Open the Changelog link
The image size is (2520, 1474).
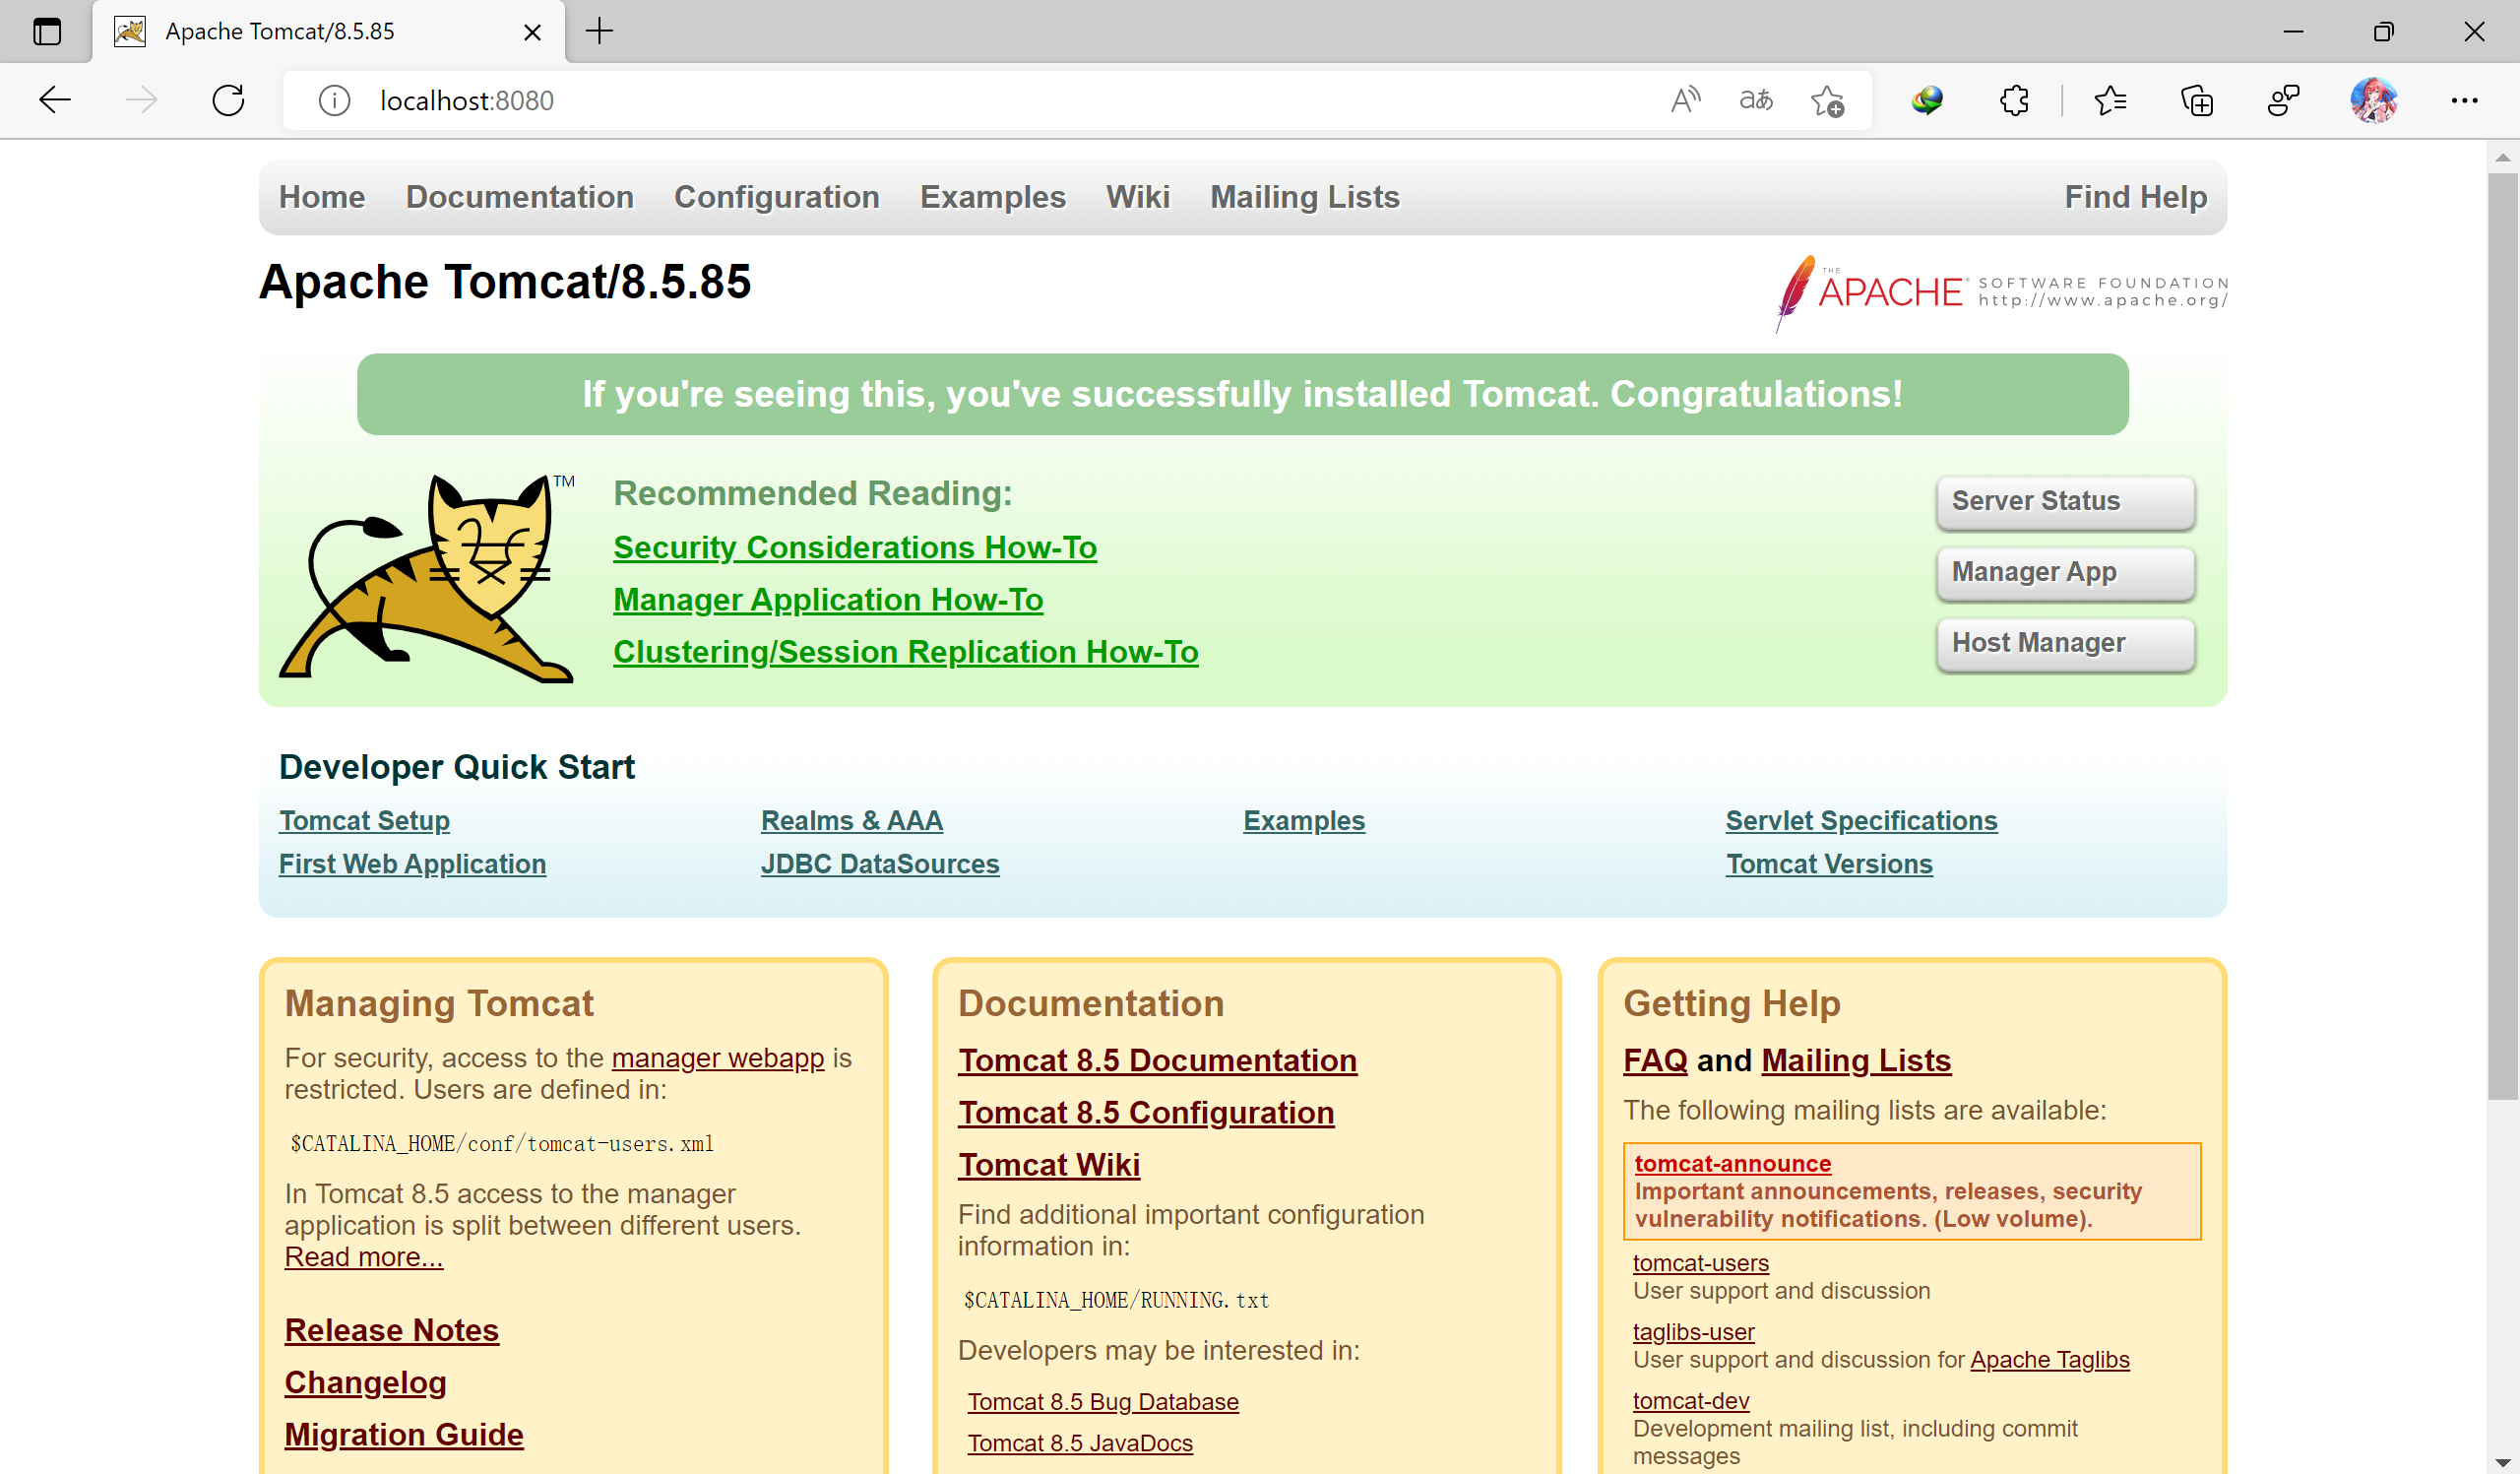click(366, 1383)
